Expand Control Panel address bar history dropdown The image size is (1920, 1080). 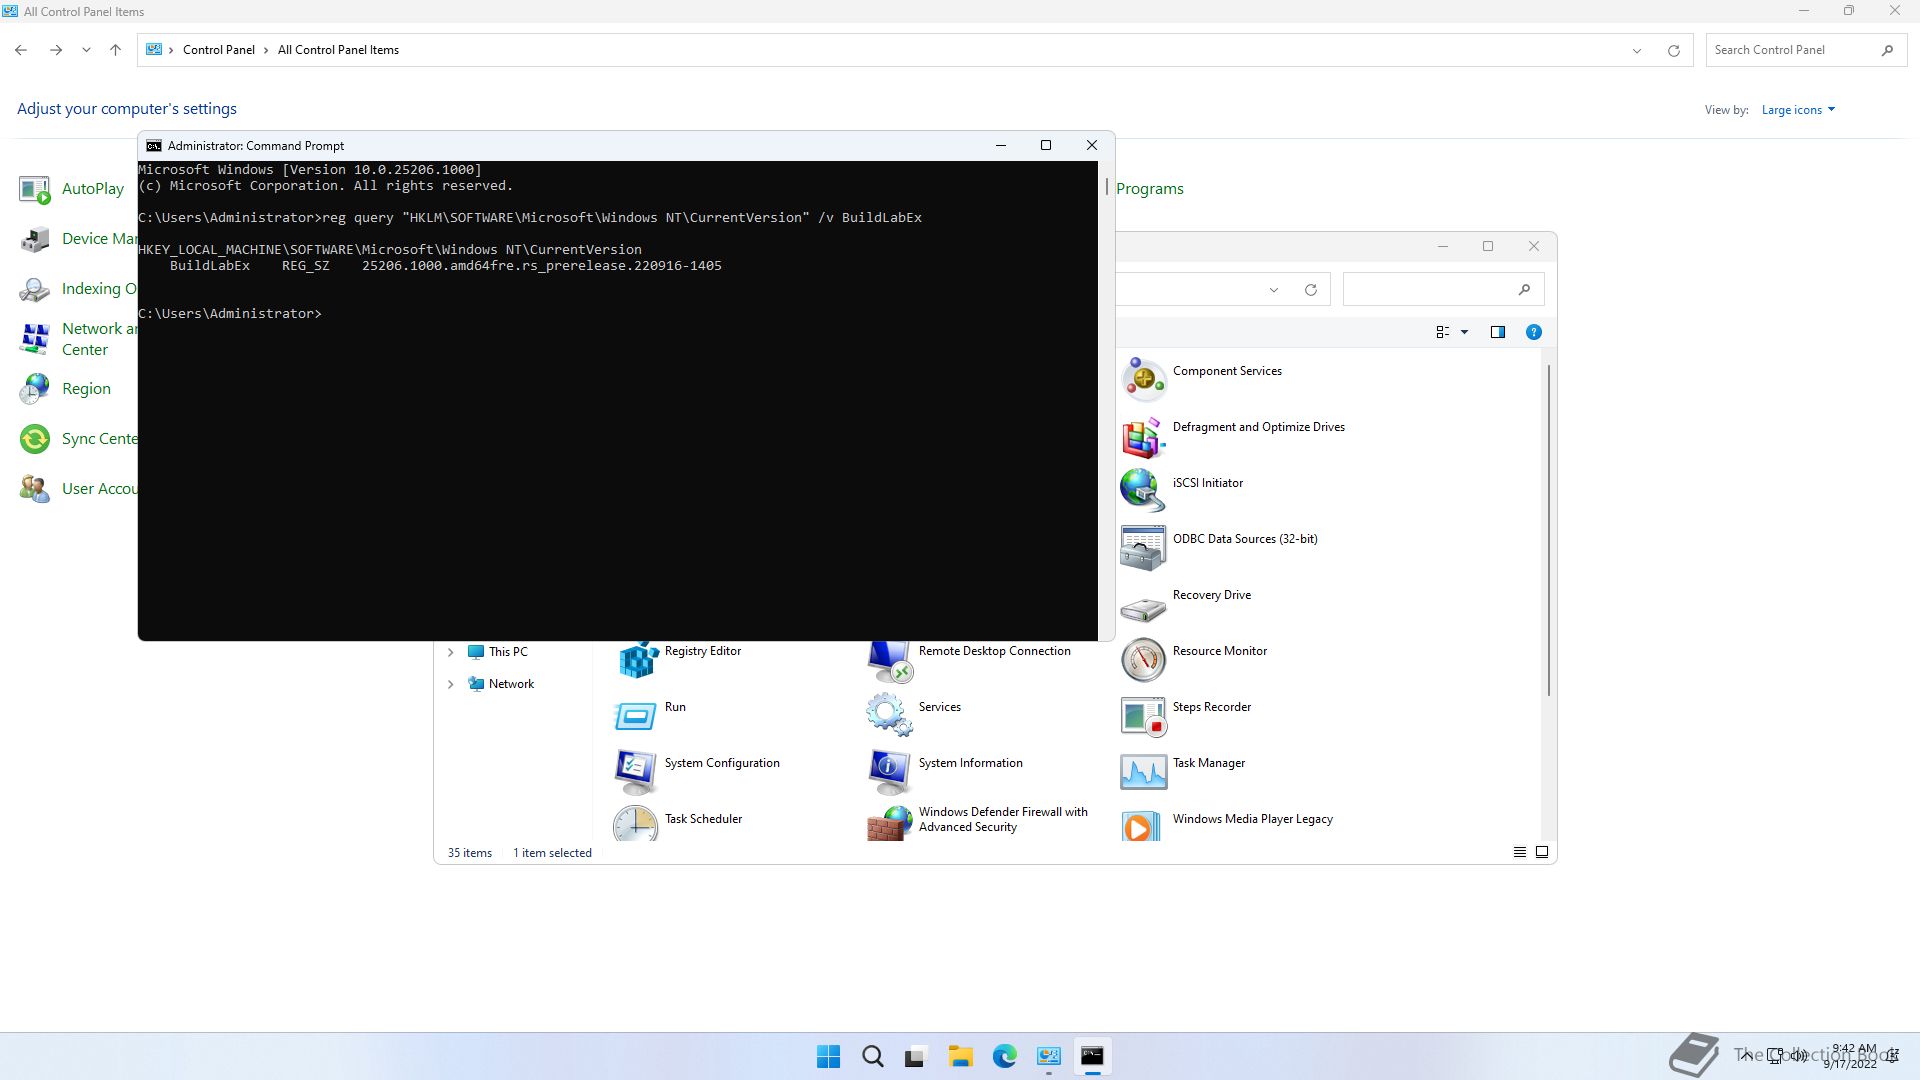tap(1636, 50)
